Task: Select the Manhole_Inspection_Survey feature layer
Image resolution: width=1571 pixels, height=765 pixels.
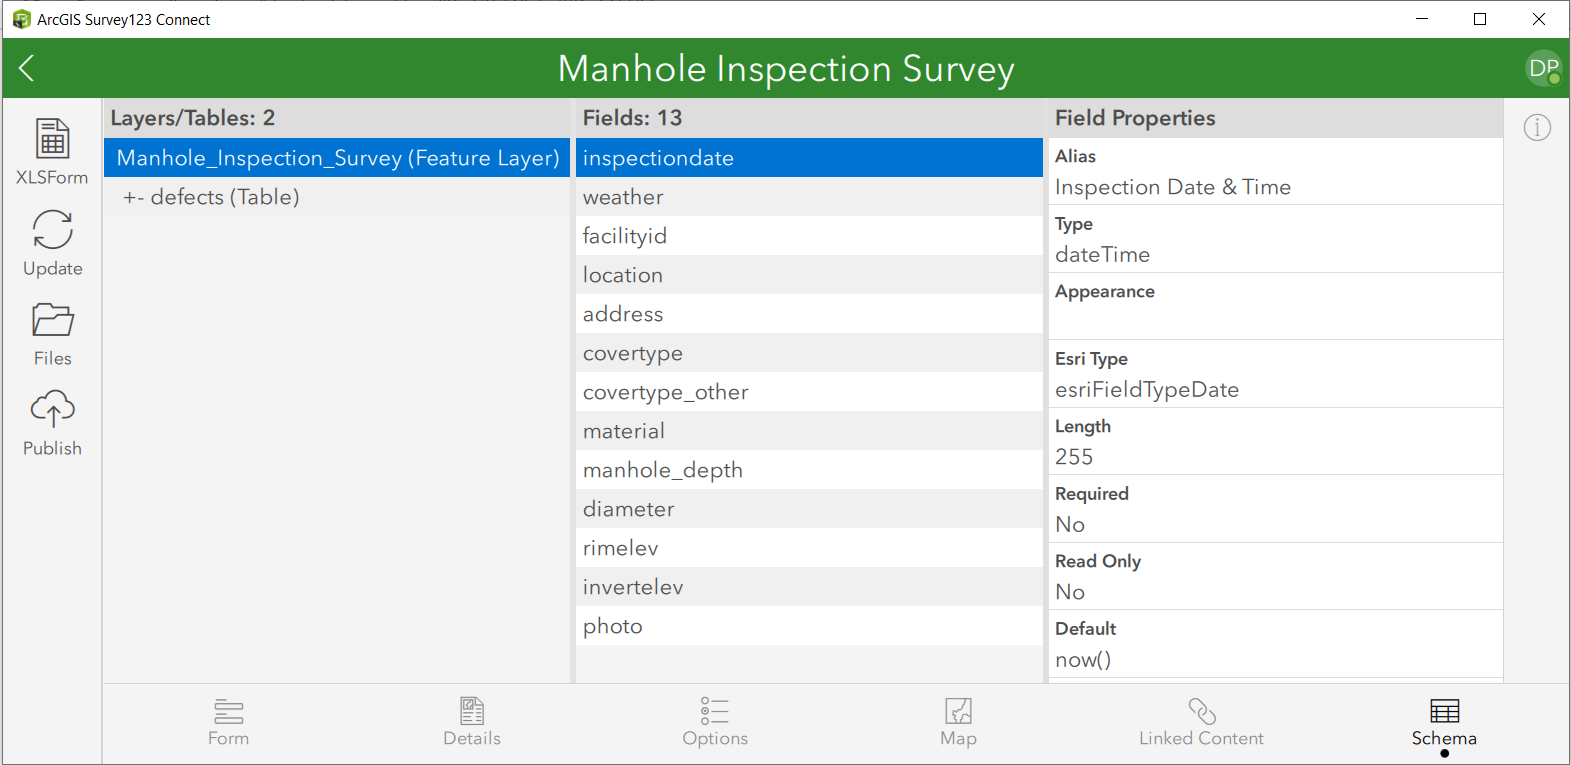Action: click(337, 158)
